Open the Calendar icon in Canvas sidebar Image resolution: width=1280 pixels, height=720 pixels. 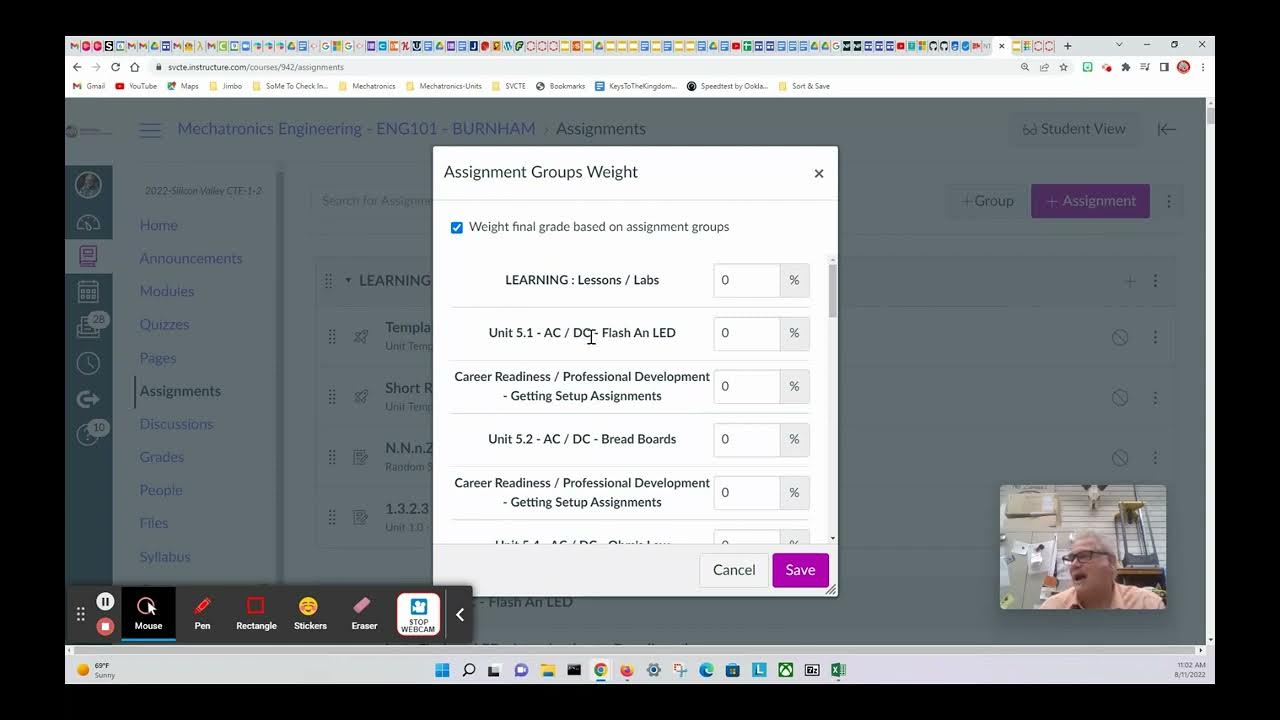coord(88,291)
